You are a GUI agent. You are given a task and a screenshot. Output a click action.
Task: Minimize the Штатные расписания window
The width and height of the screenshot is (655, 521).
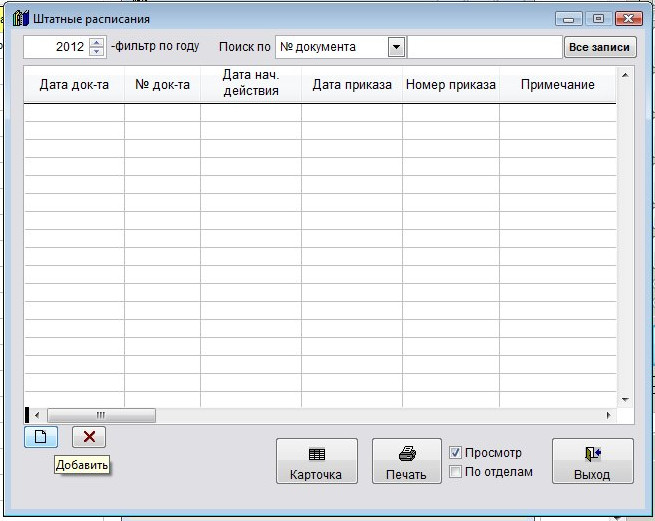click(569, 19)
